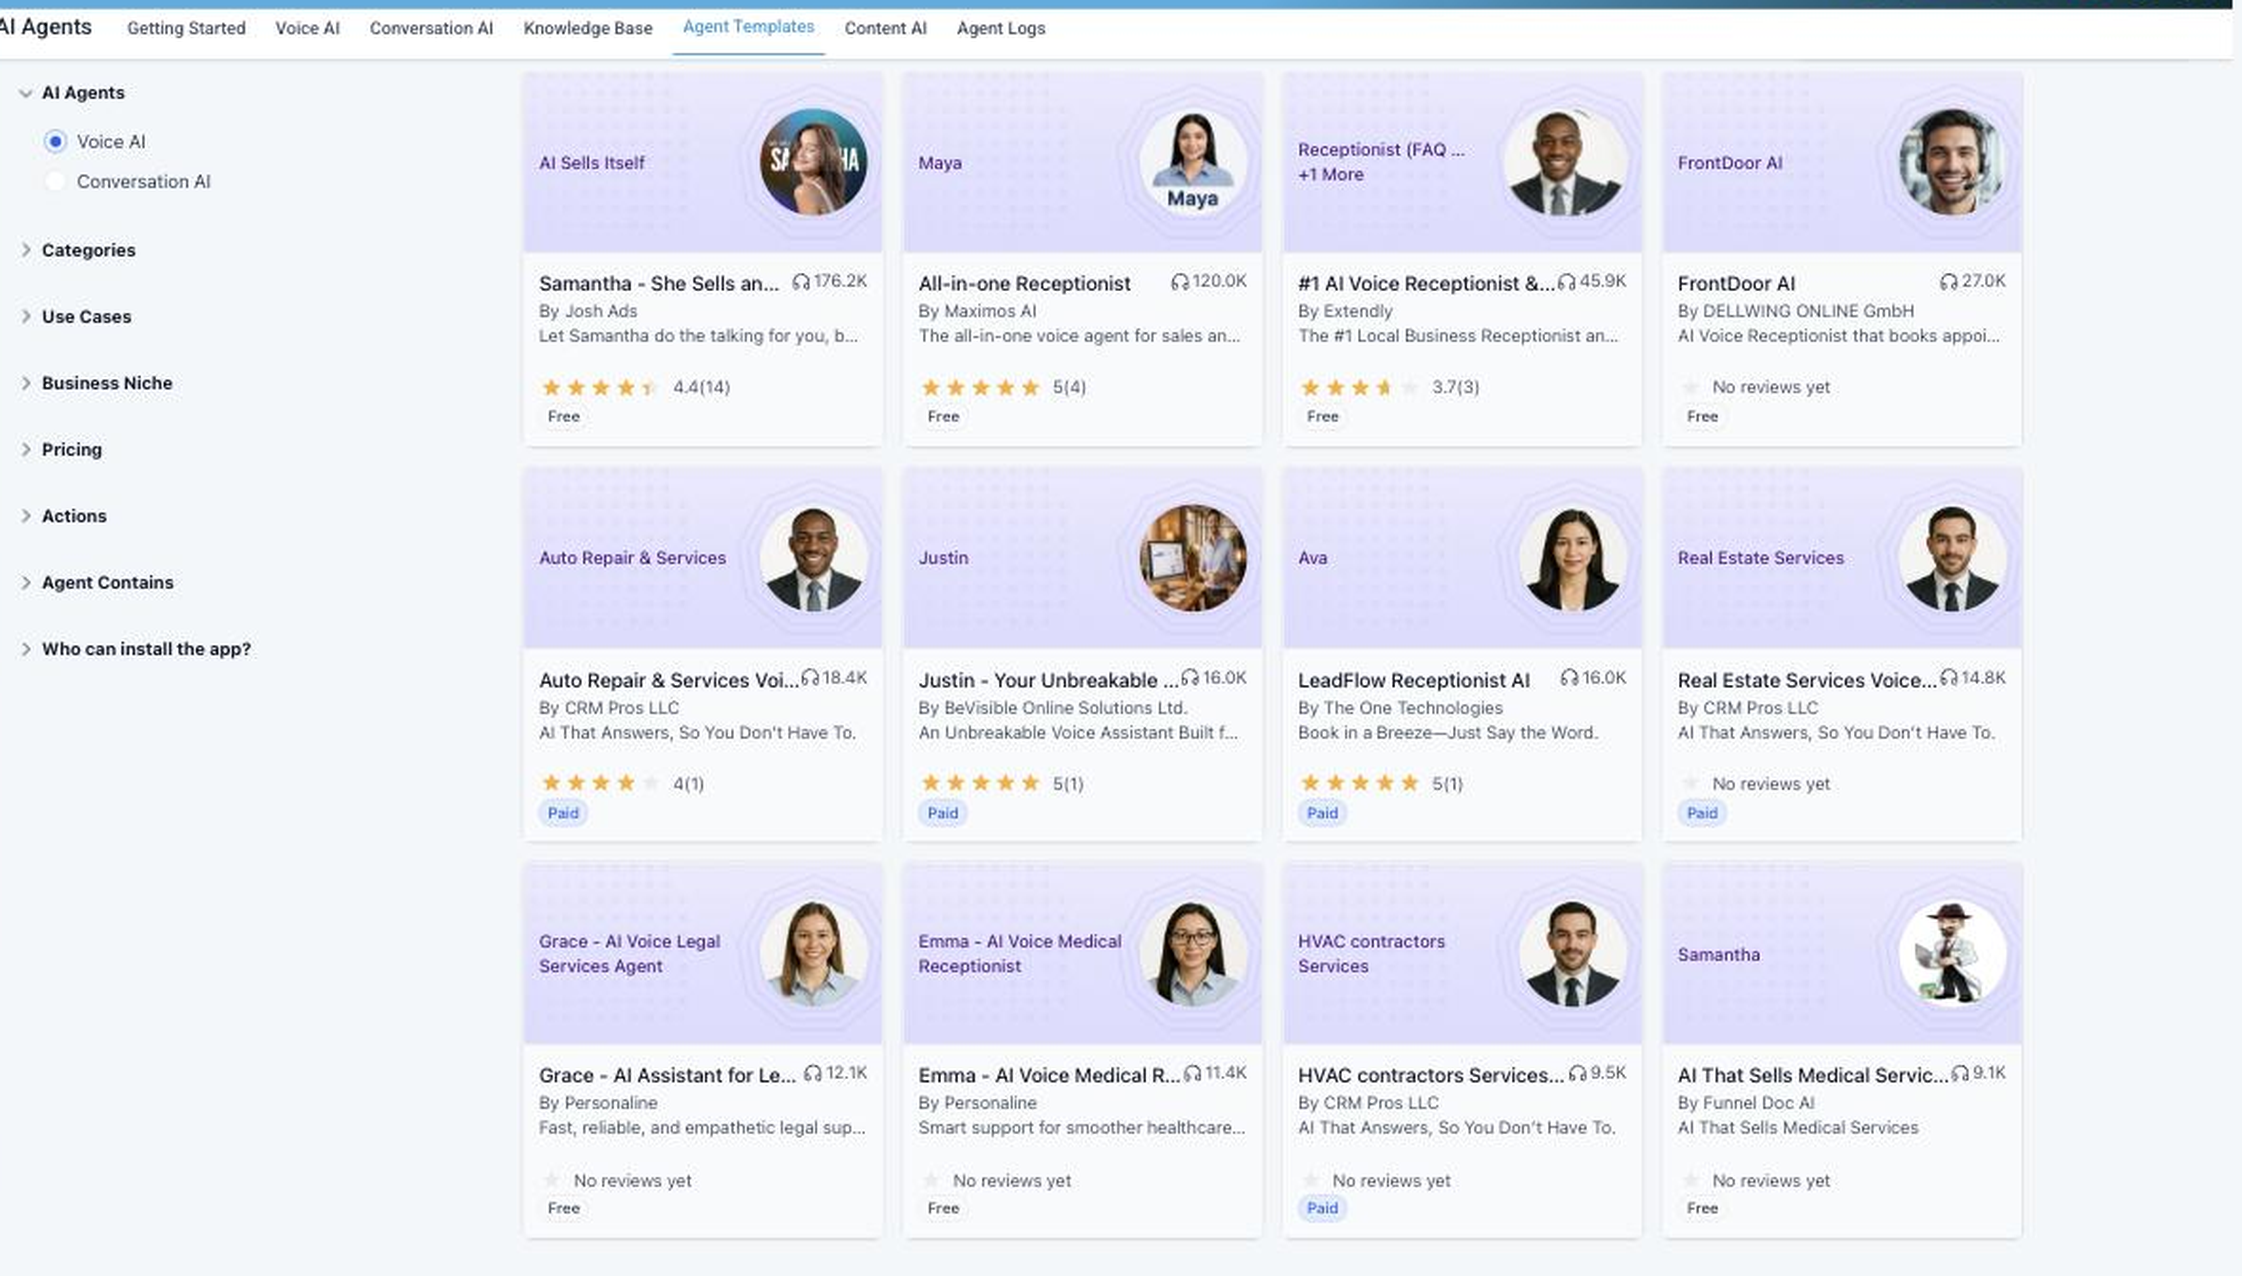Select the Conversation AI radio button
2242x1276 pixels.
55,181
